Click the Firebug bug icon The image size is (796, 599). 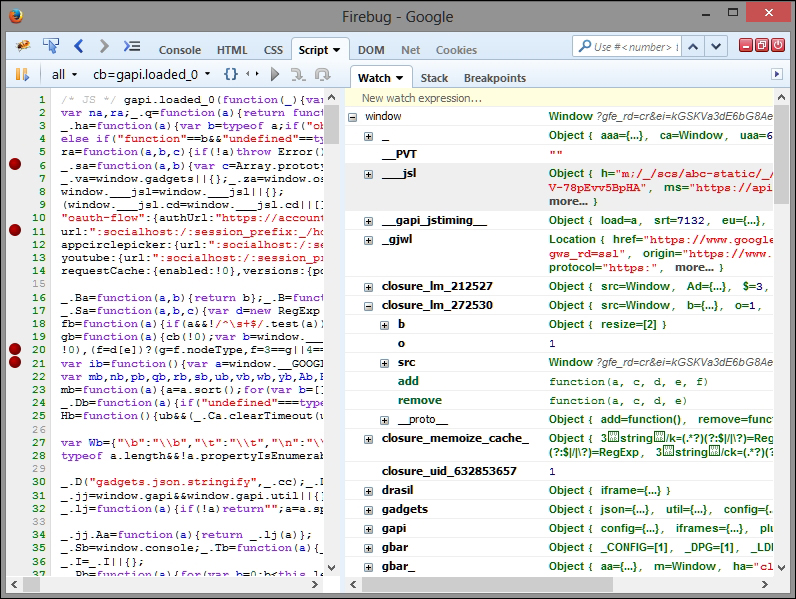[x=23, y=46]
